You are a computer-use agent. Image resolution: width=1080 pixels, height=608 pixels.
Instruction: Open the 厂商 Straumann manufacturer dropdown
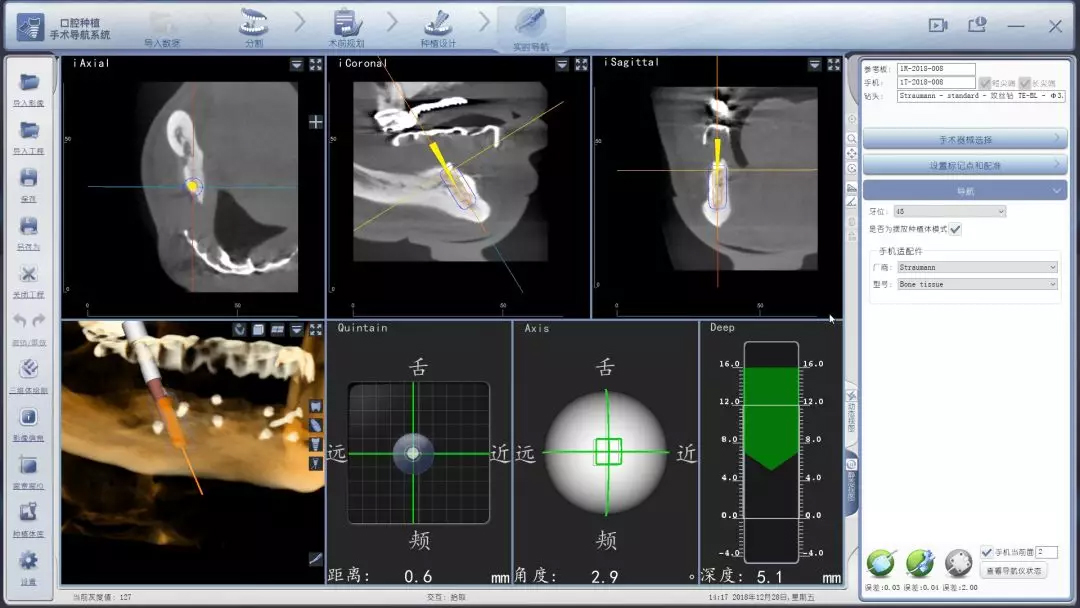tap(976, 267)
